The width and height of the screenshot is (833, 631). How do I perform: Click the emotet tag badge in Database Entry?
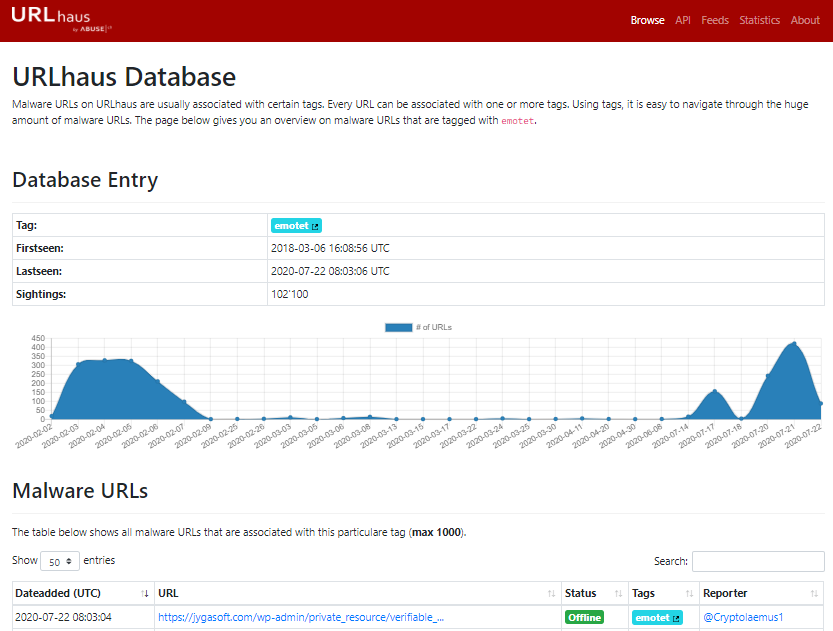[296, 226]
